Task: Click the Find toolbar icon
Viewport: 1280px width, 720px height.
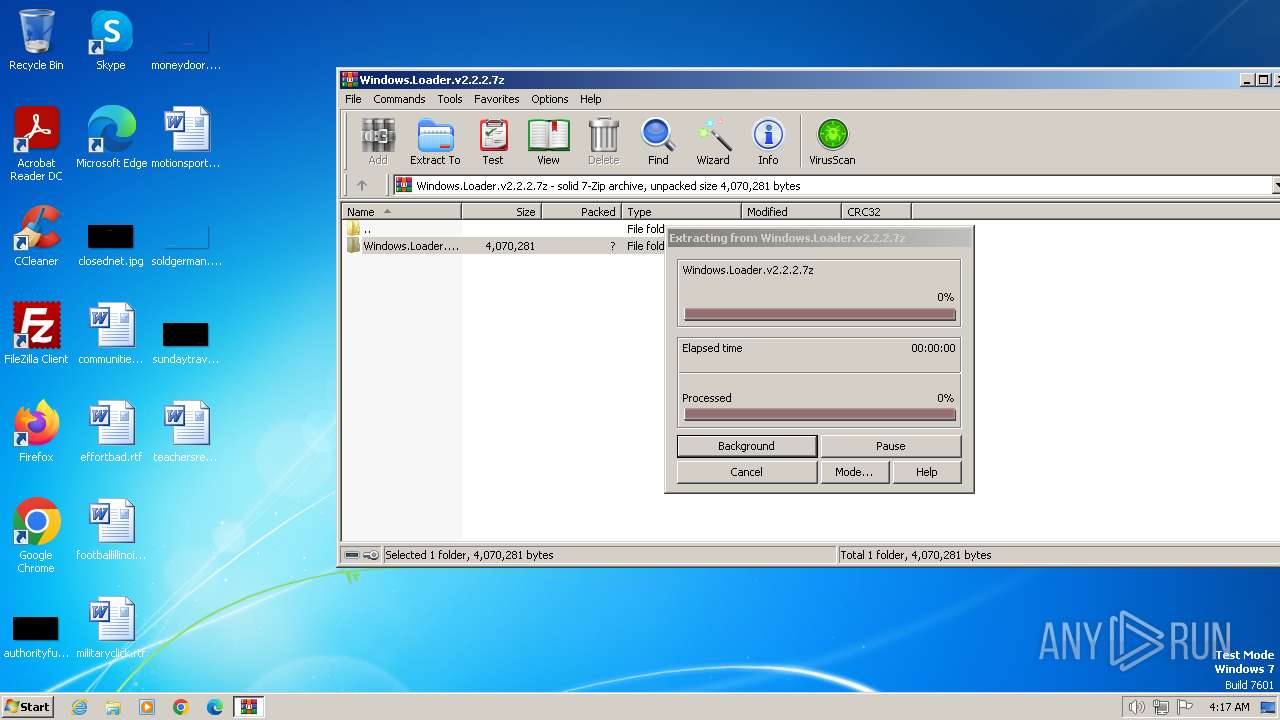Action: (658, 141)
